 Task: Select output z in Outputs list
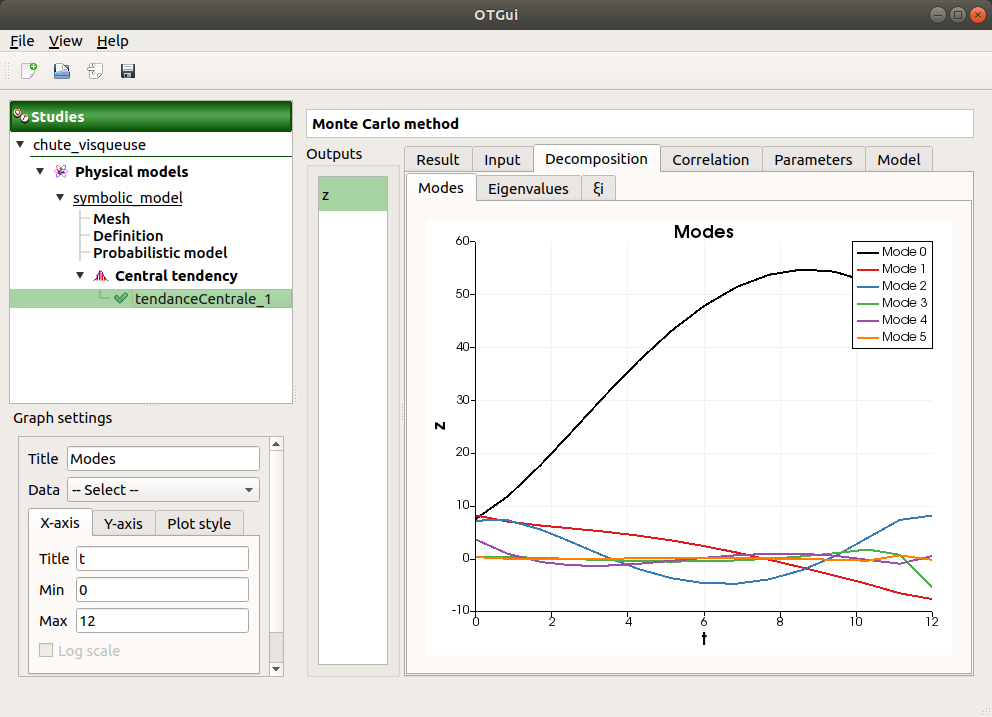click(x=352, y=195)
